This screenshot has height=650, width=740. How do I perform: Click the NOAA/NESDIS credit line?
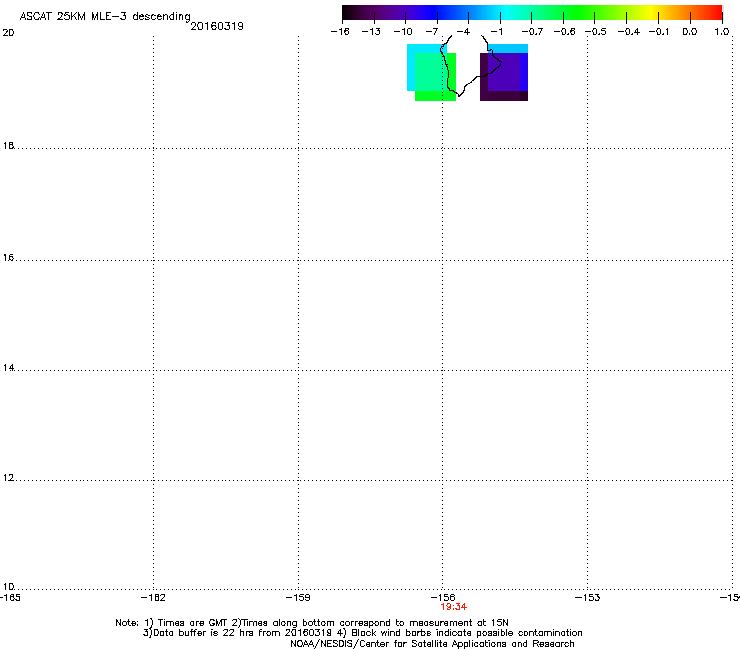[x=432, y=644]
